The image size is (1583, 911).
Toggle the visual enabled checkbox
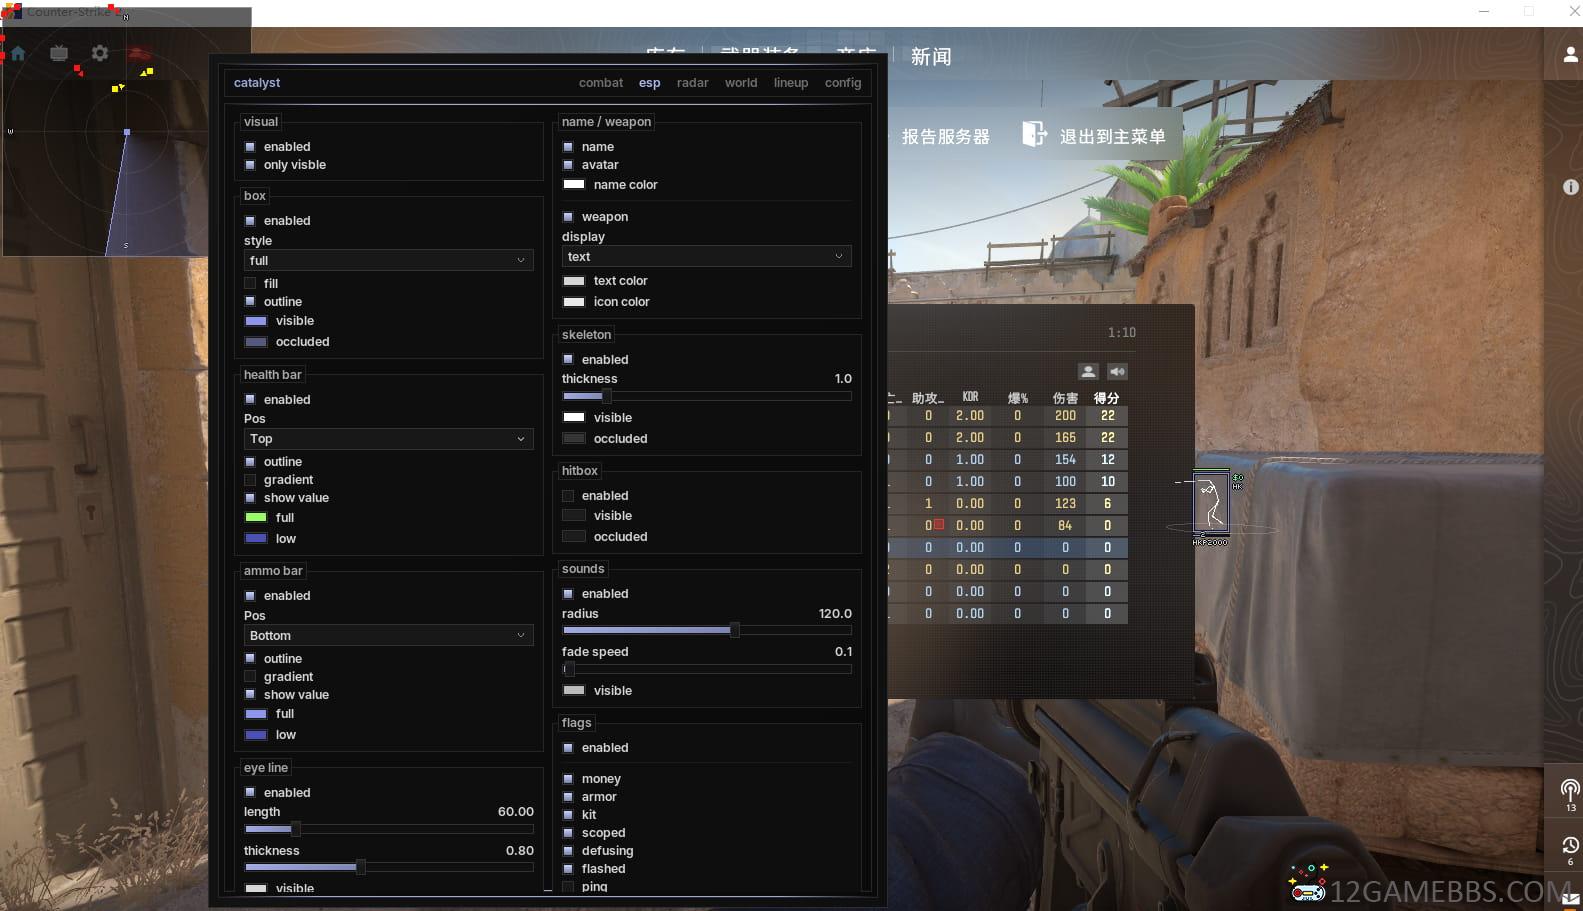[x=250, y=147]
